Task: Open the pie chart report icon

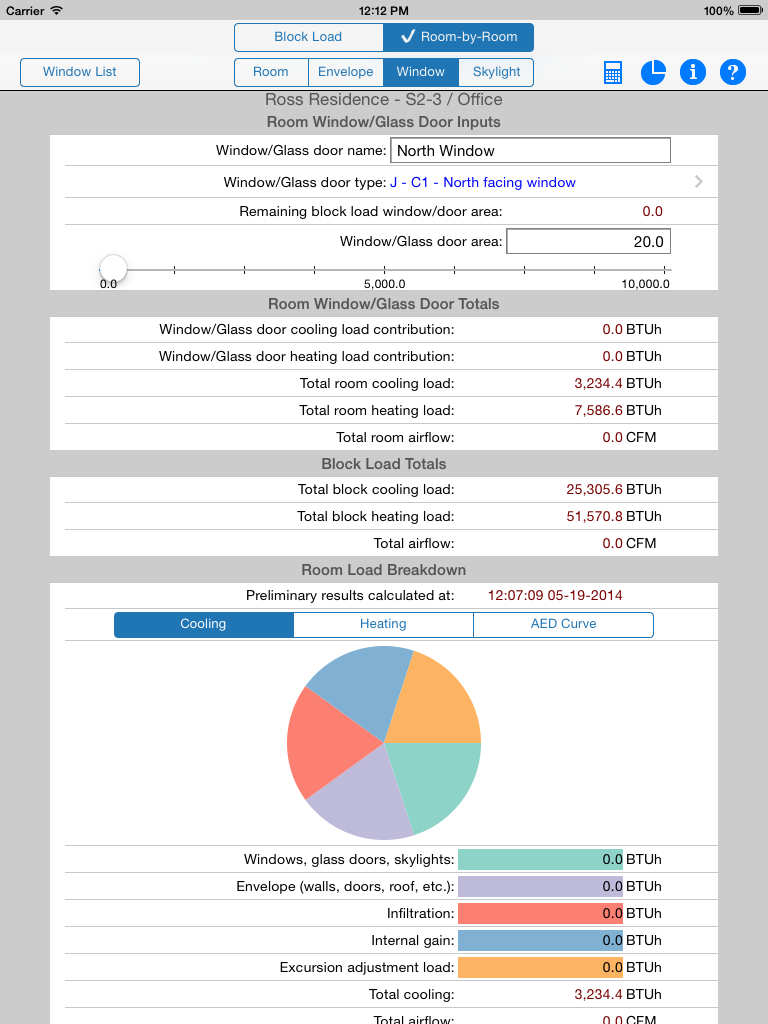Action: 652,72
